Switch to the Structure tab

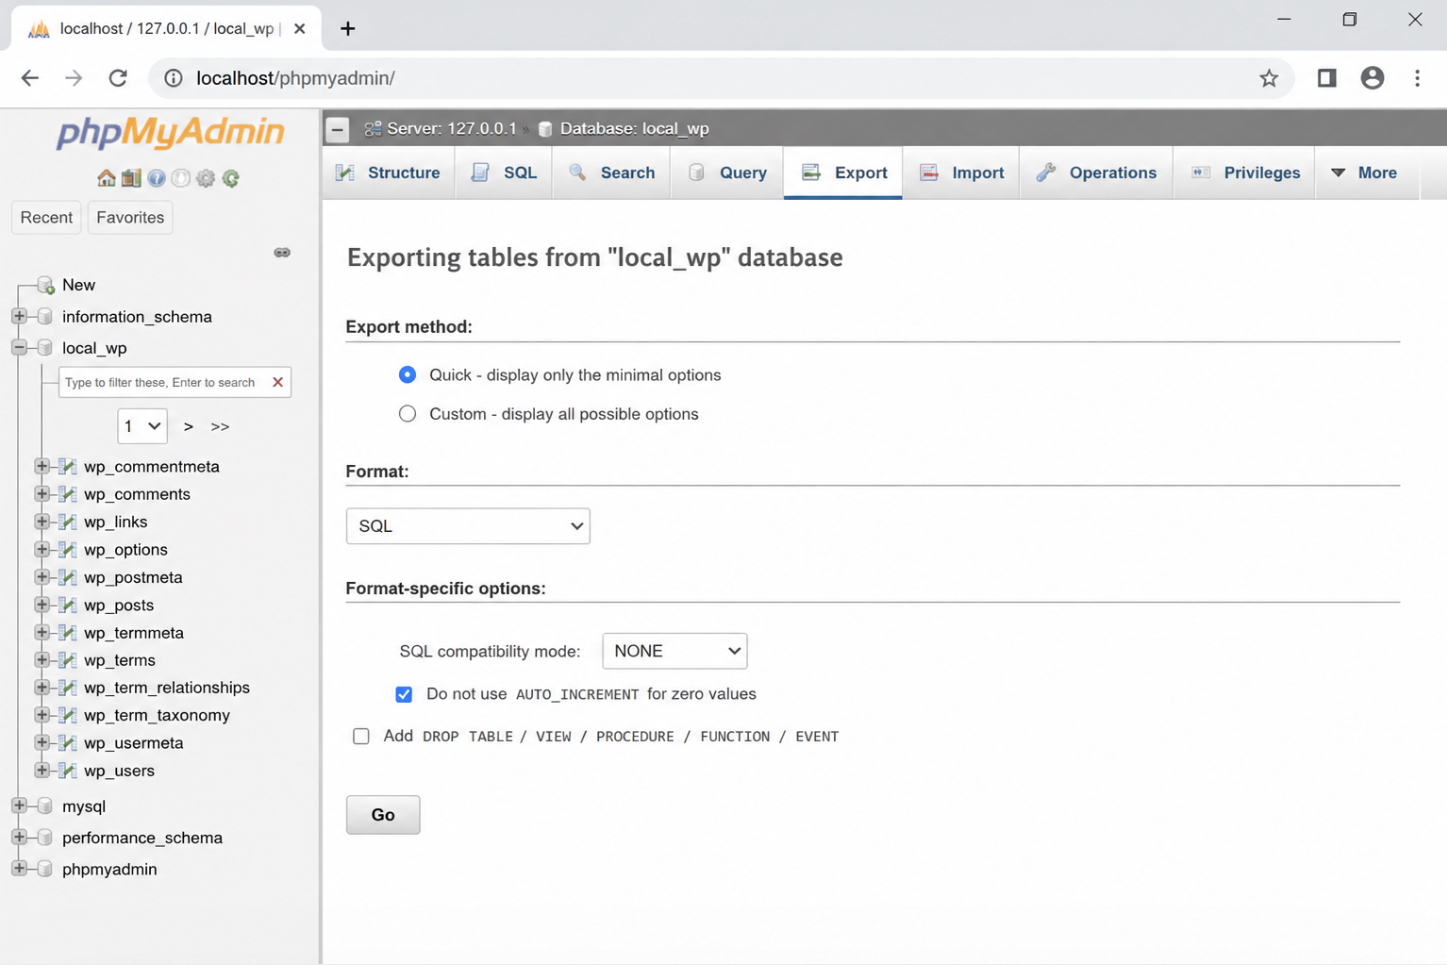click(388, 173)
